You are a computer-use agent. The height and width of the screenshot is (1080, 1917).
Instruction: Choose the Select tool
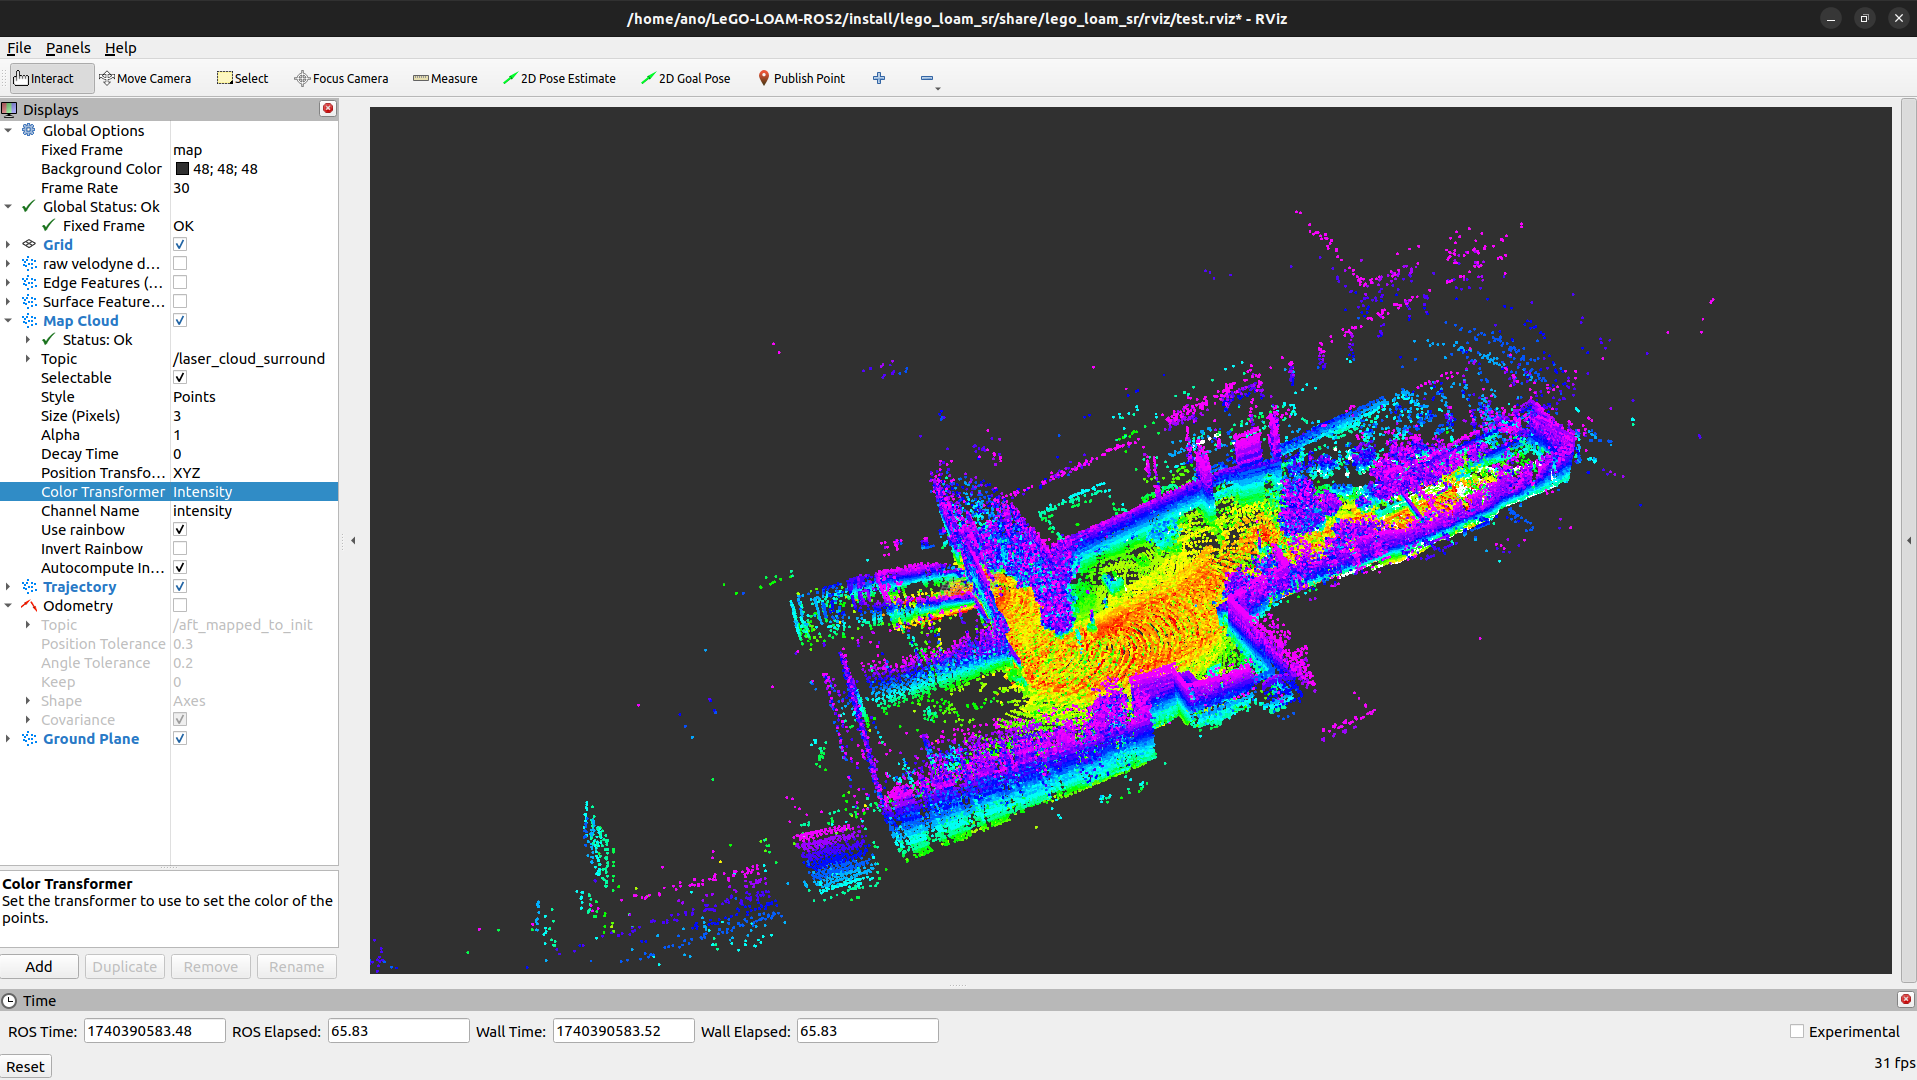coord(243,78)
